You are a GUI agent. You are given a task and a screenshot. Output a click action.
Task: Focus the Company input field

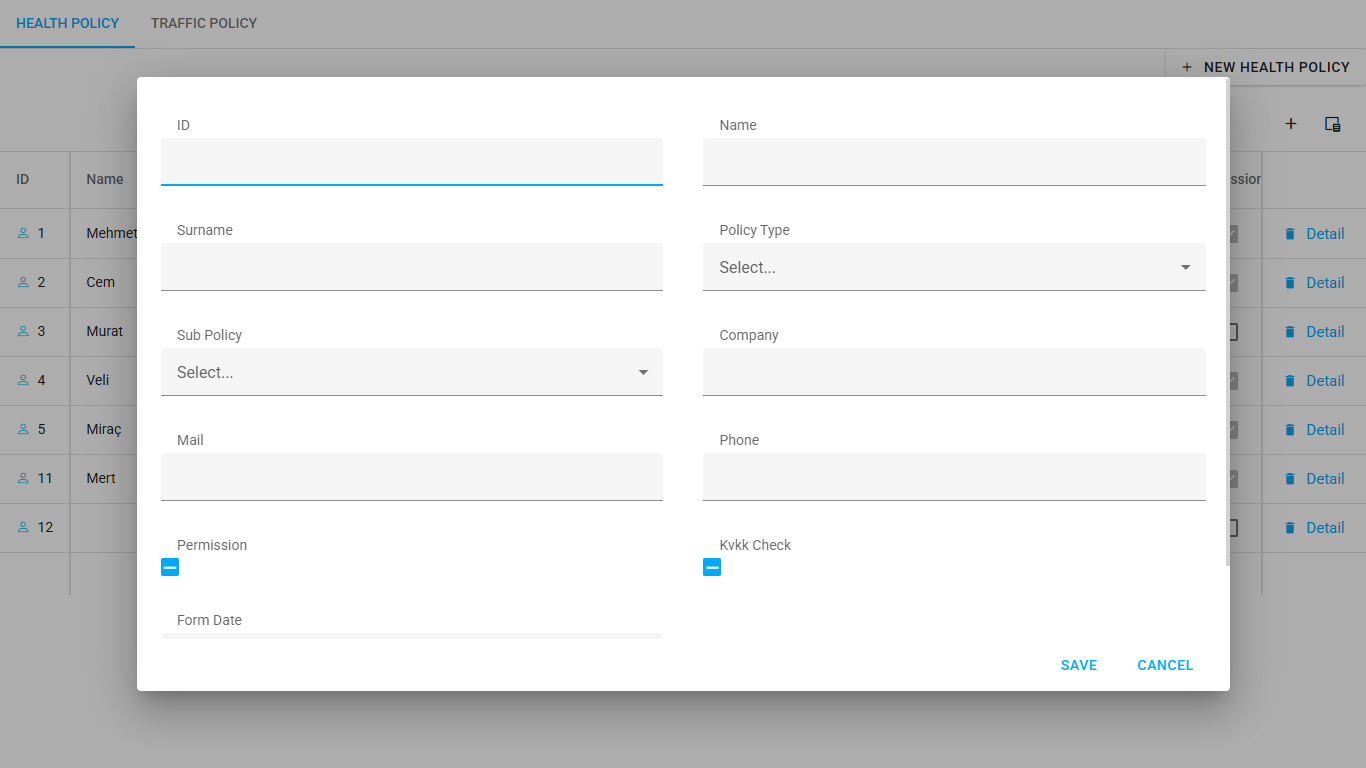pos(953,374)
